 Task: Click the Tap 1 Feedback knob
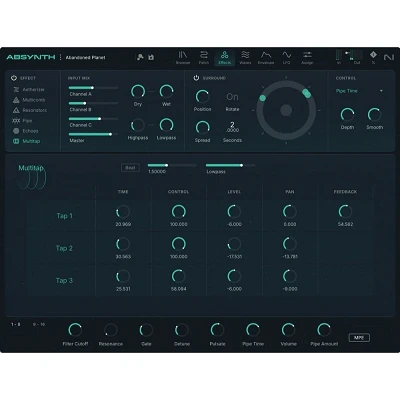(345, 212)
